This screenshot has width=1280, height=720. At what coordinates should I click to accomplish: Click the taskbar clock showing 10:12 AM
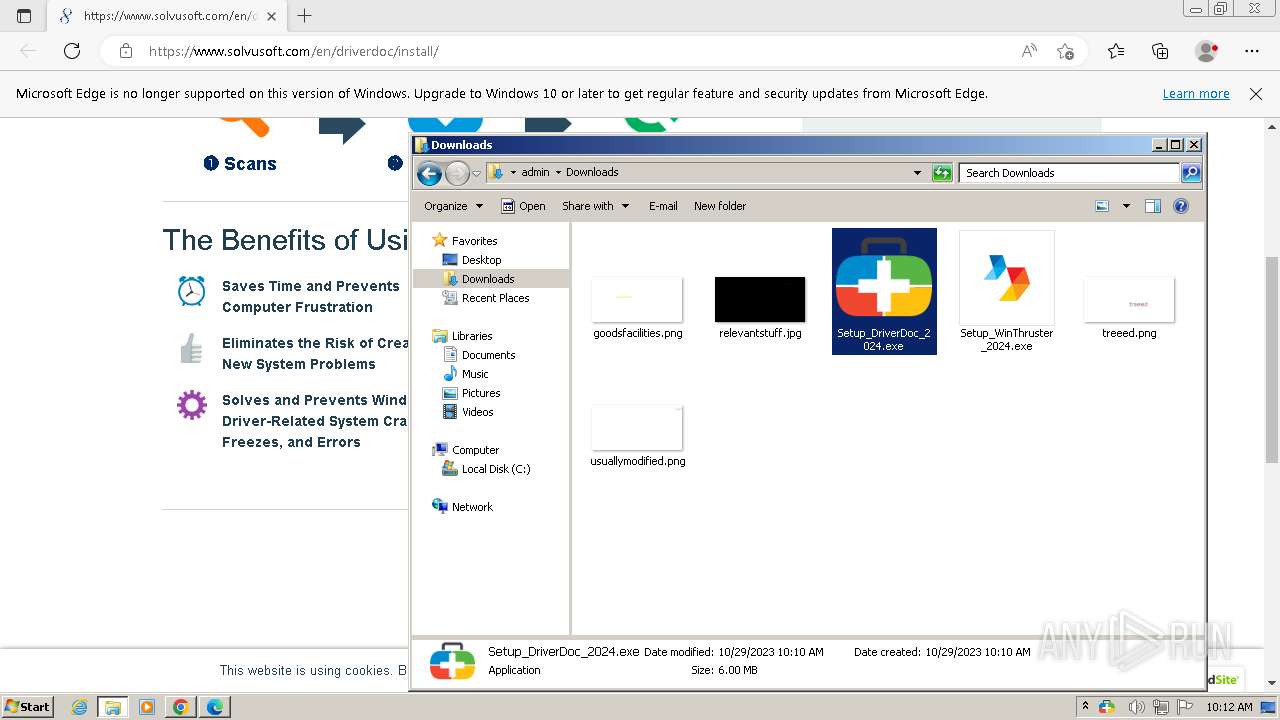point(1229,707)
